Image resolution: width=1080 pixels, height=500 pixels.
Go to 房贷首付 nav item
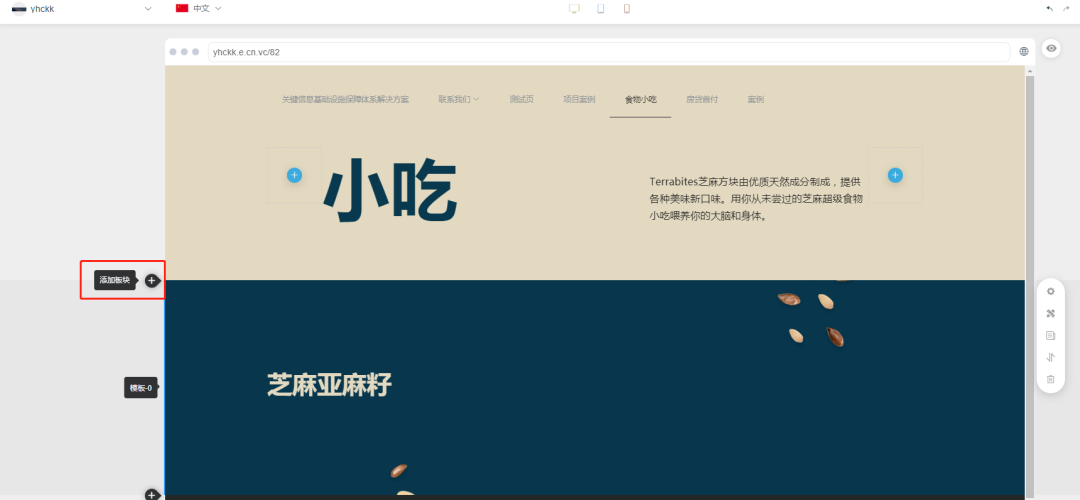[x=702, y=99]
